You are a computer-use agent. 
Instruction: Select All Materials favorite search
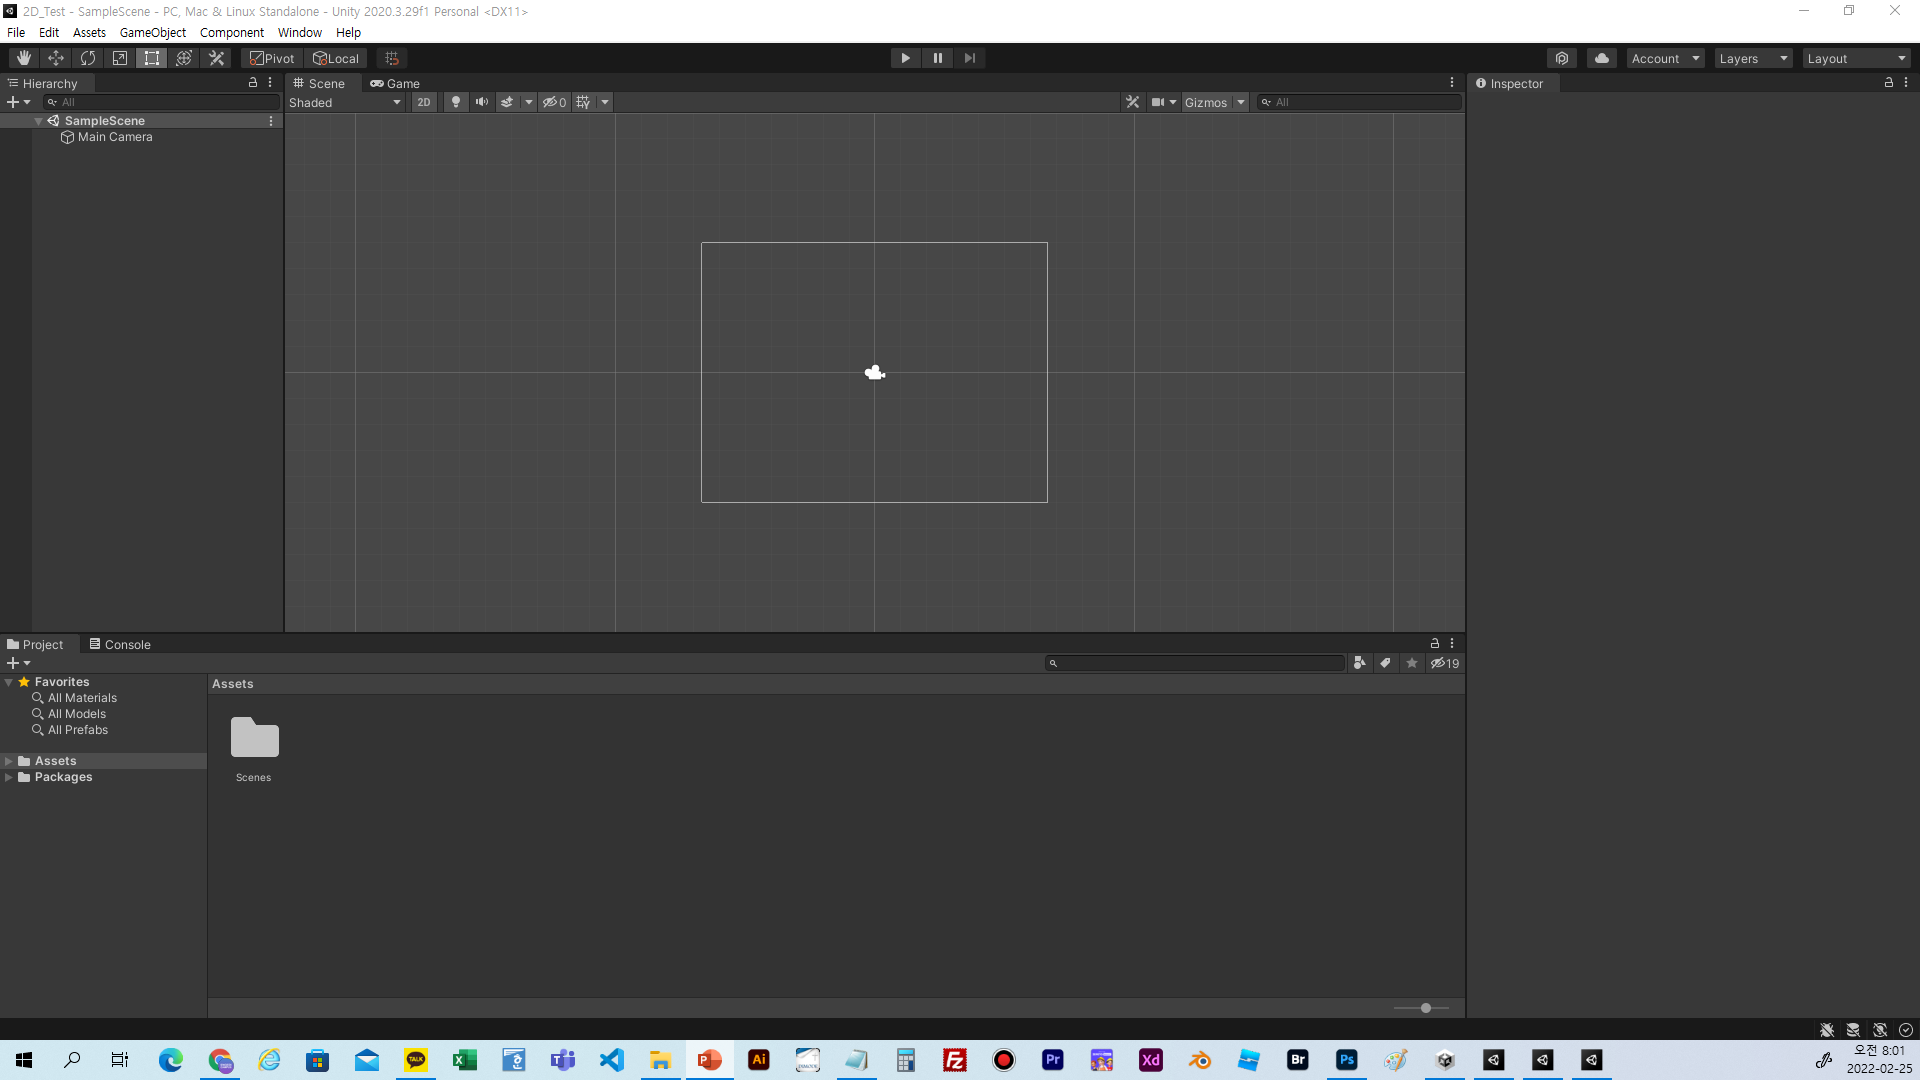pyautogui.click(x=82, y=698)
